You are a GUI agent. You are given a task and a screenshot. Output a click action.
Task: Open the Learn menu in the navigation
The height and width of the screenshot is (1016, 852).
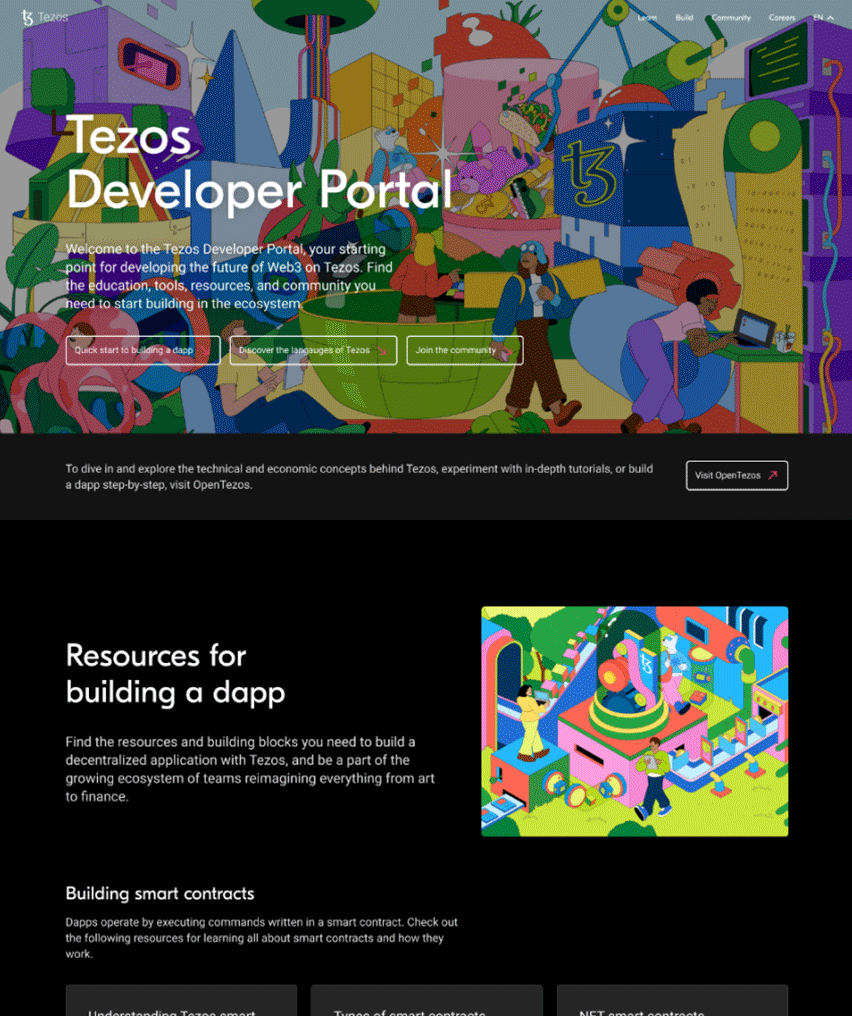(x=647, y=17)
